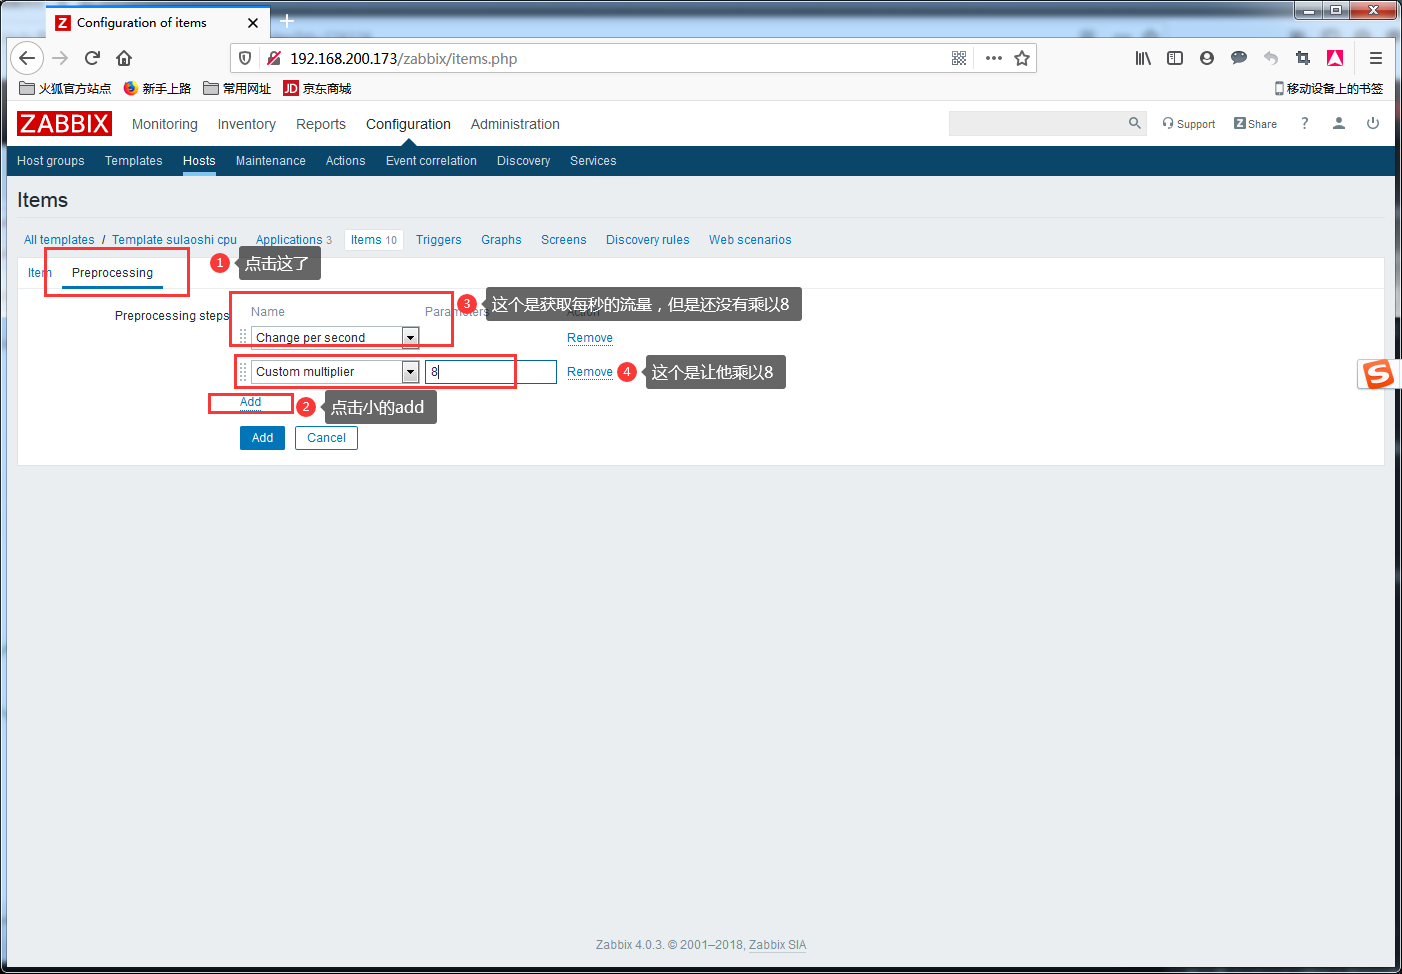Go to the Actions submenu
The height and width of the screenshot is (974, 1402).
[x=346, y=161]
